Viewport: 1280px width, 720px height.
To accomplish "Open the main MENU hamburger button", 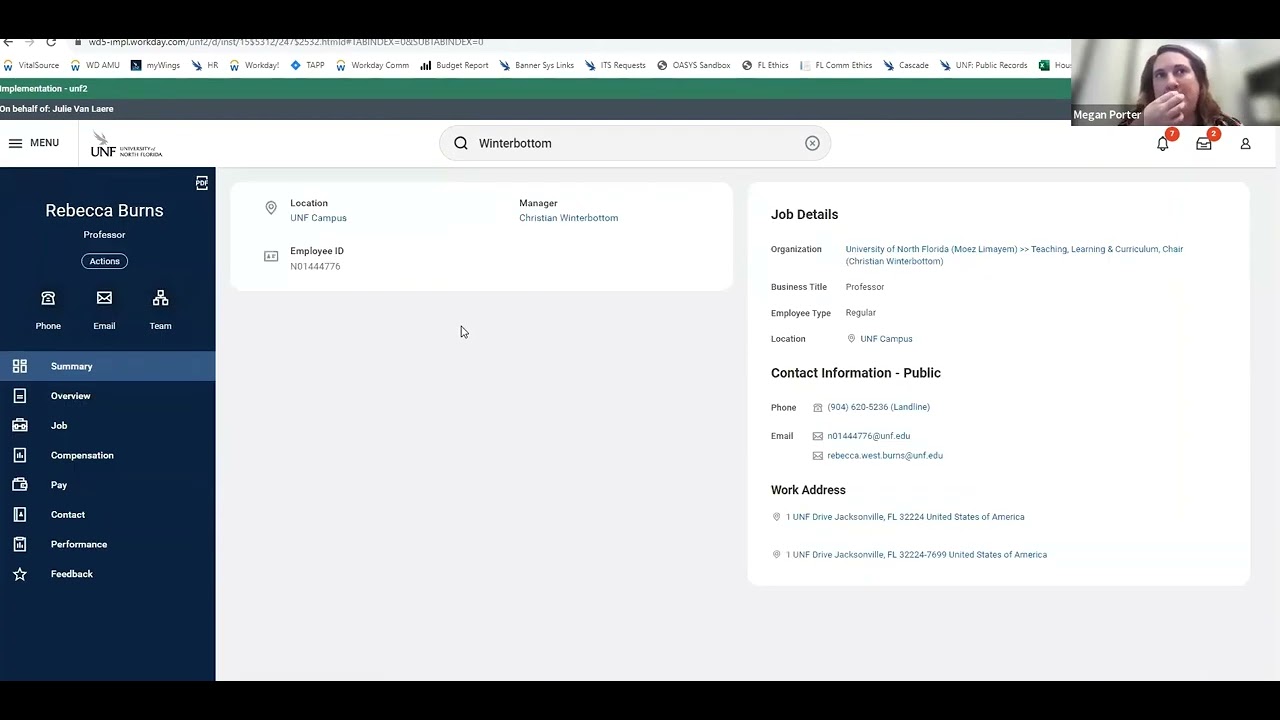I will click(x=33, y=143).
